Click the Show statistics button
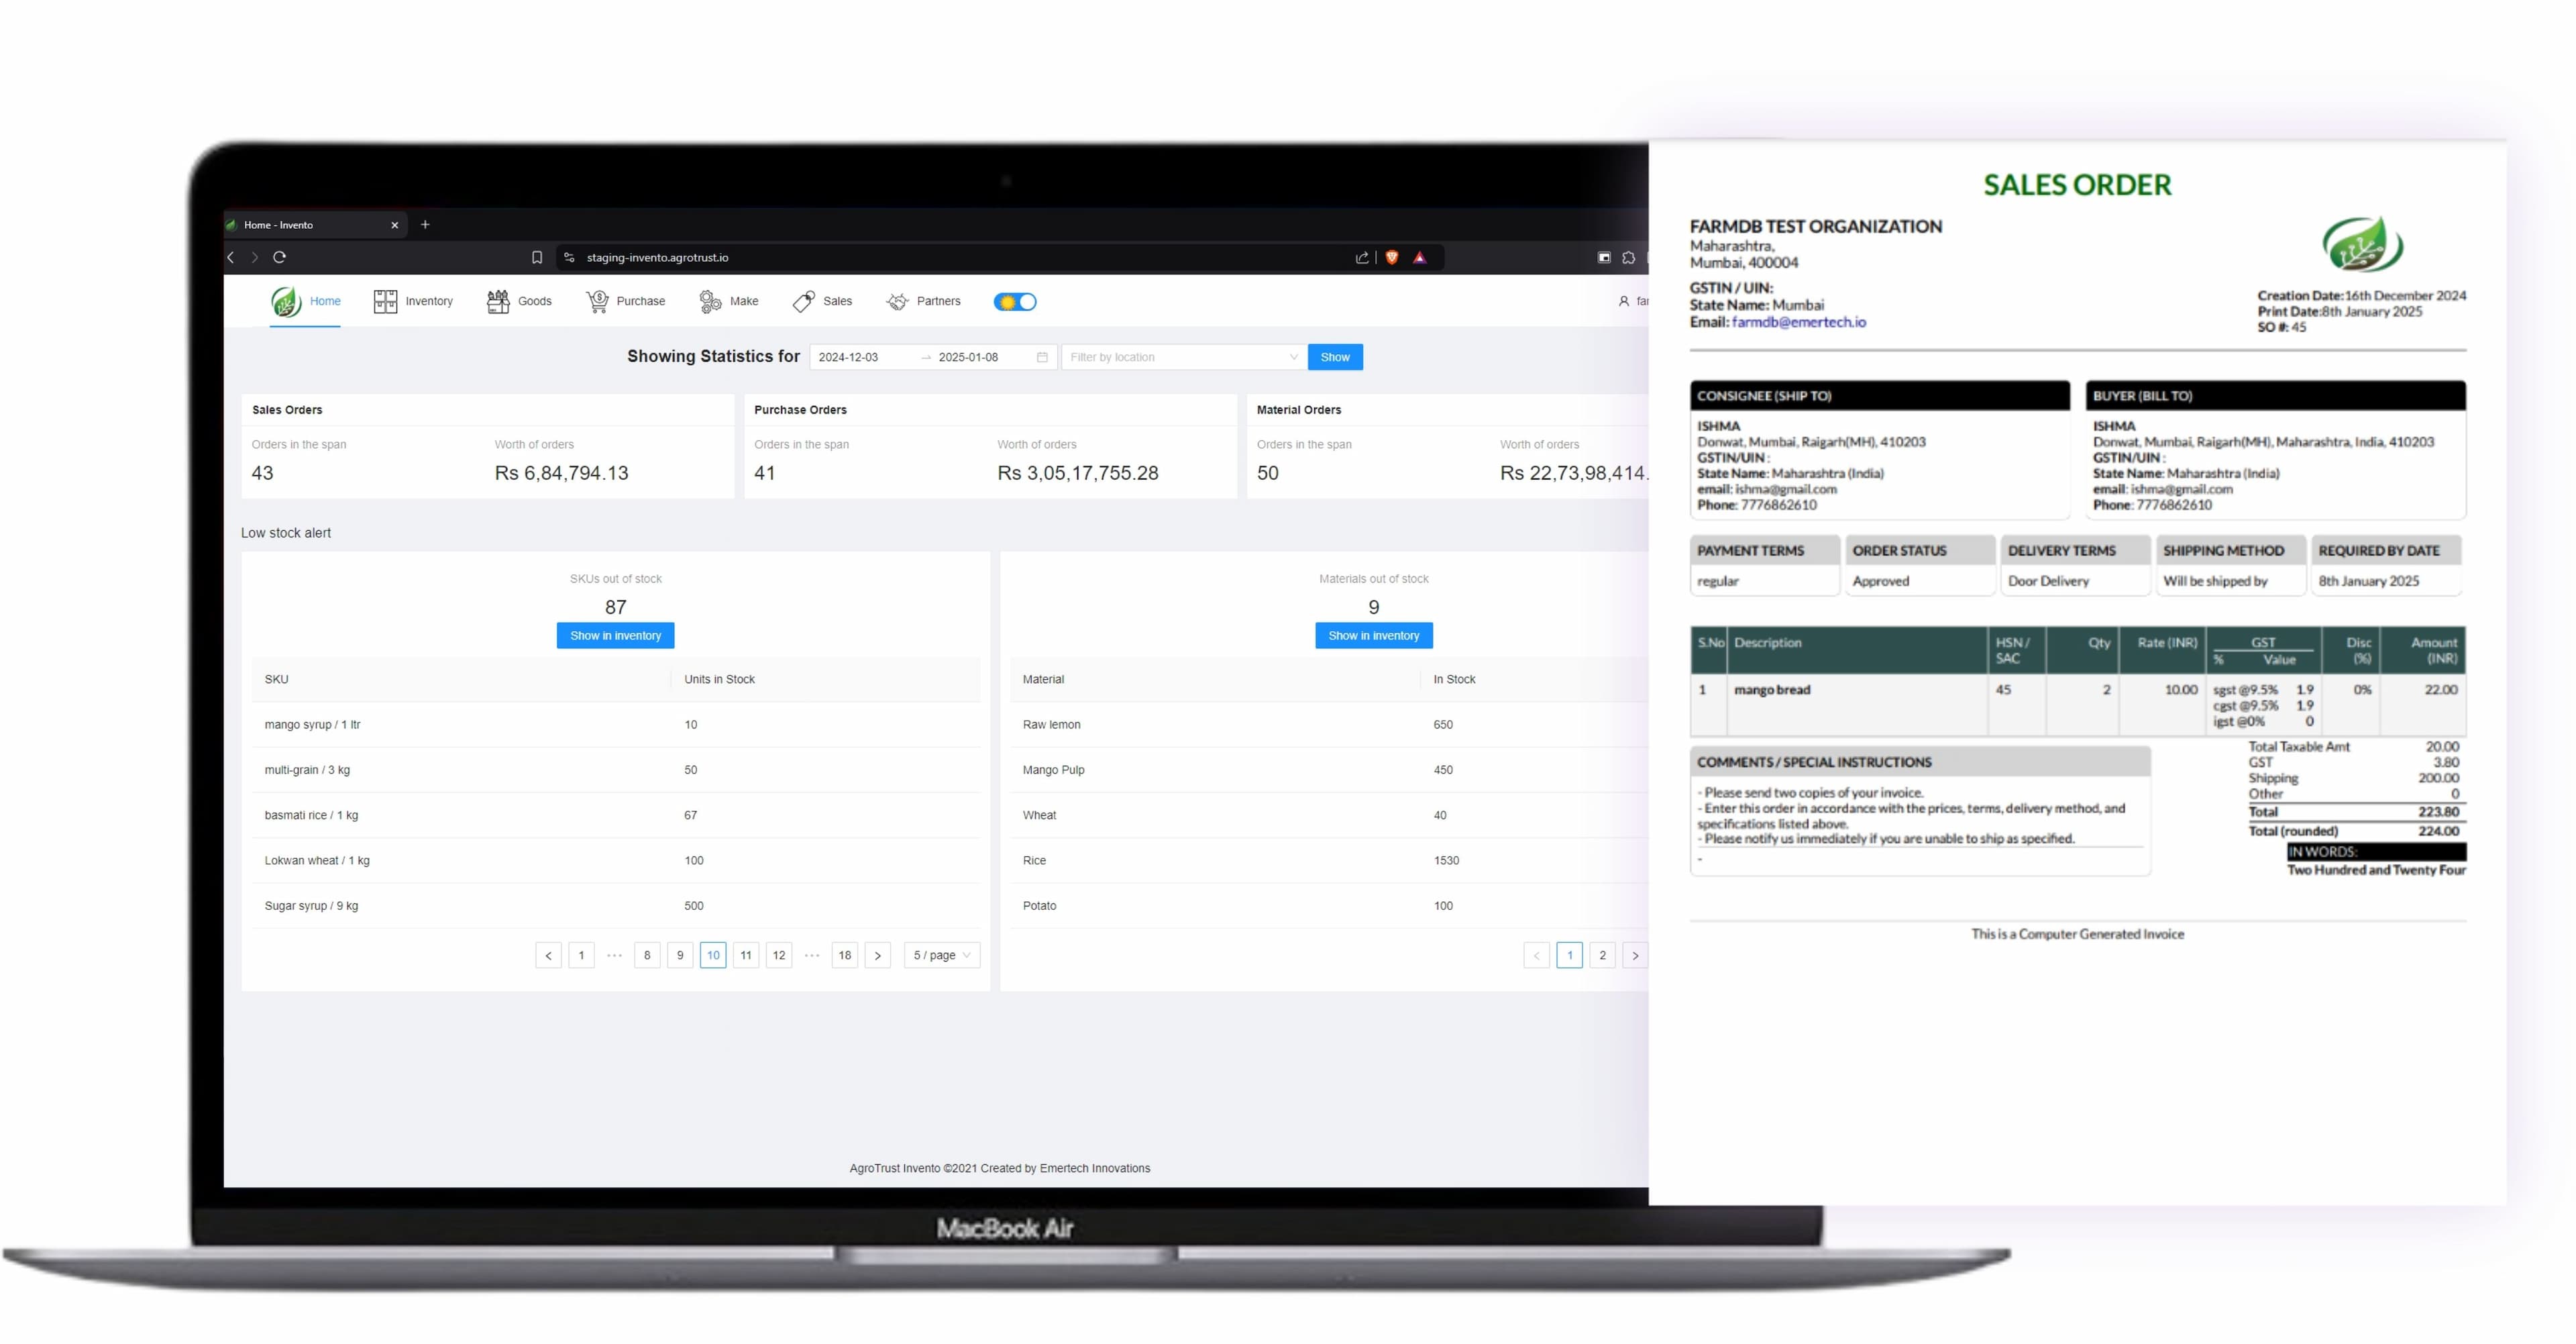2576x1344 pixels. pos(1335,357)
